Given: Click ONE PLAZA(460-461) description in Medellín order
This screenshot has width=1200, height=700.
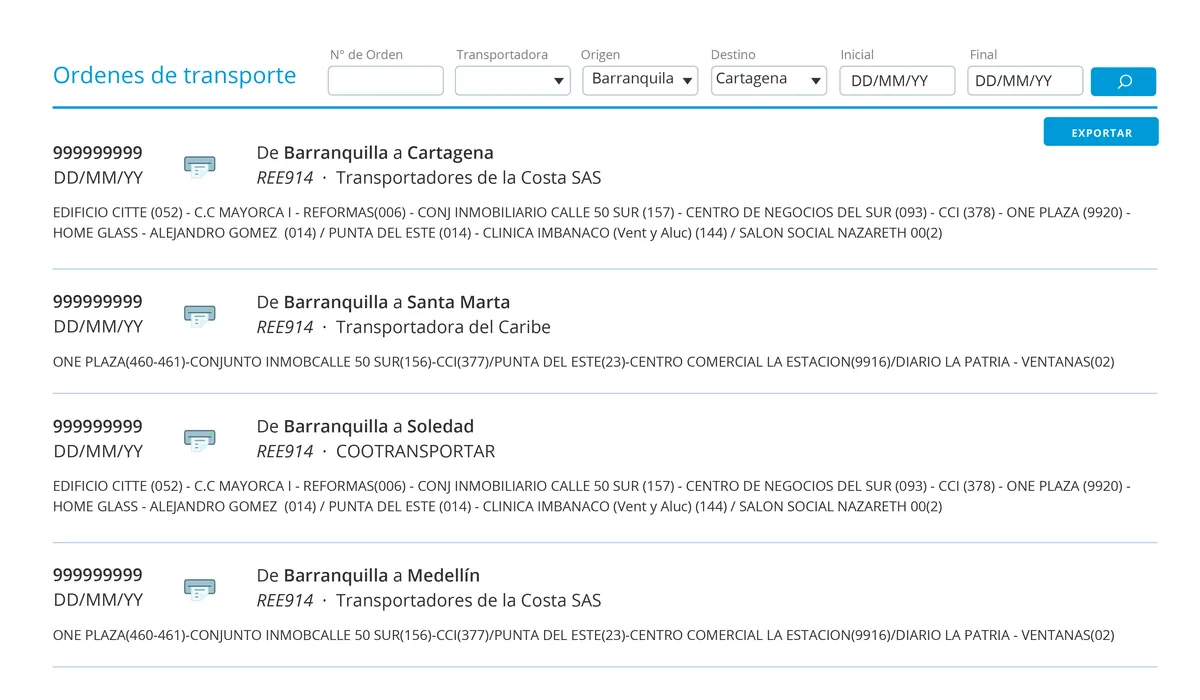Looking at the screenshot, I should tap(583, 635).
